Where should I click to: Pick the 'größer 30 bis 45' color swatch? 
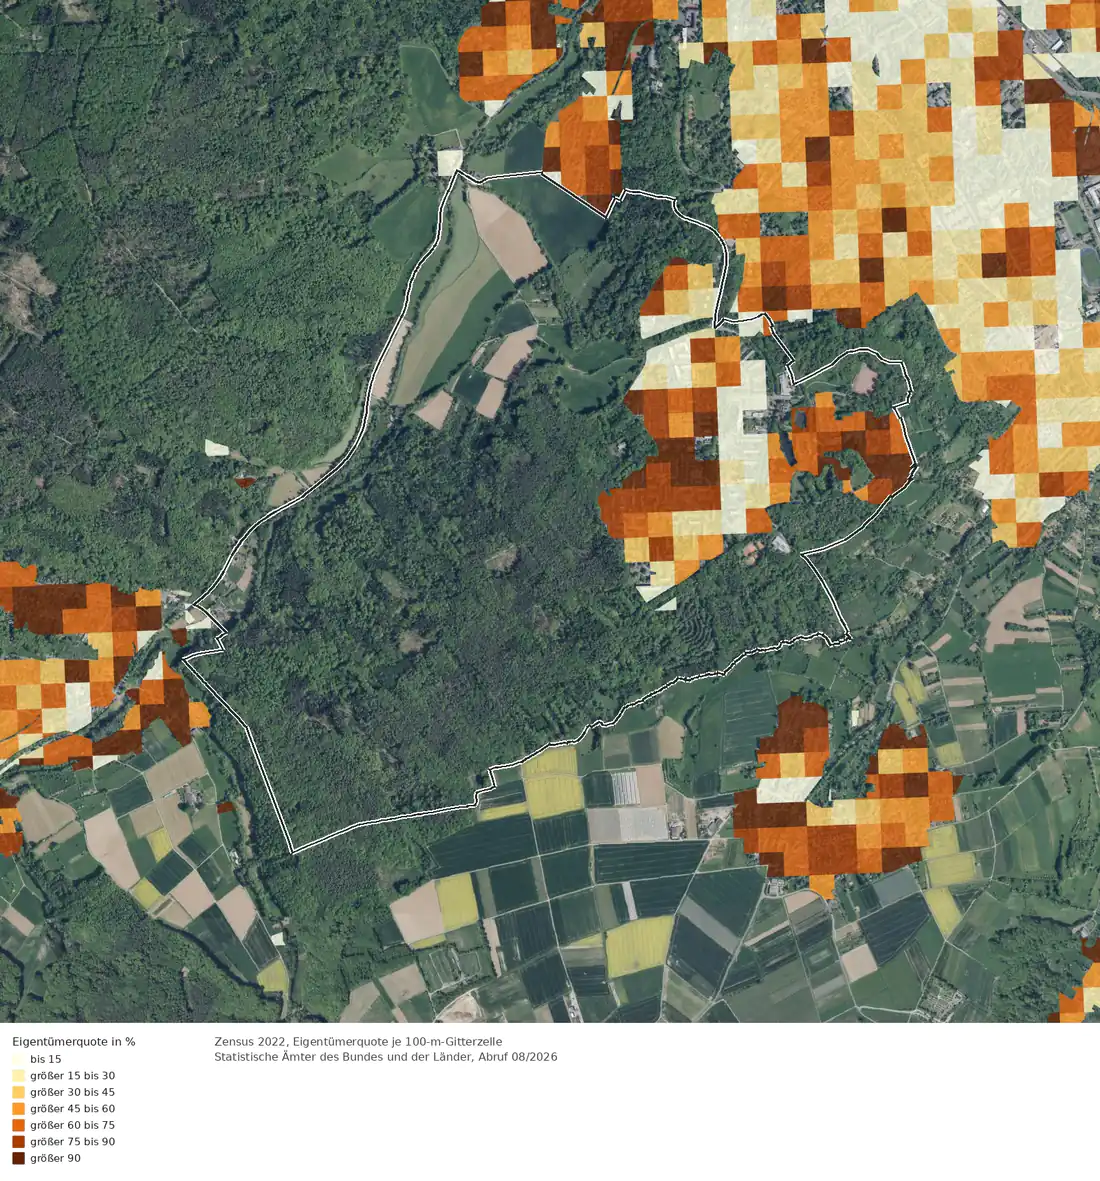tap(18, 1092)
